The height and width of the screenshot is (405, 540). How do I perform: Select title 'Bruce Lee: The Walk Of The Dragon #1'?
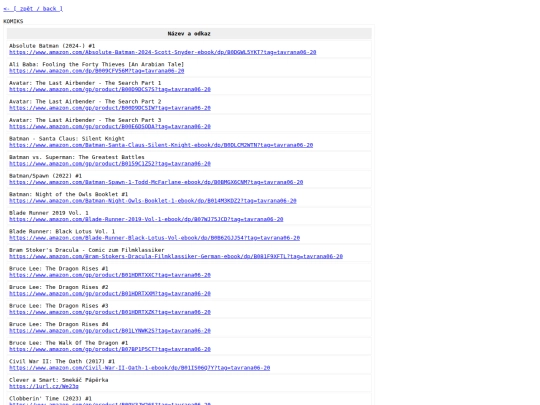pyautogui.click(x=69, y=343)
